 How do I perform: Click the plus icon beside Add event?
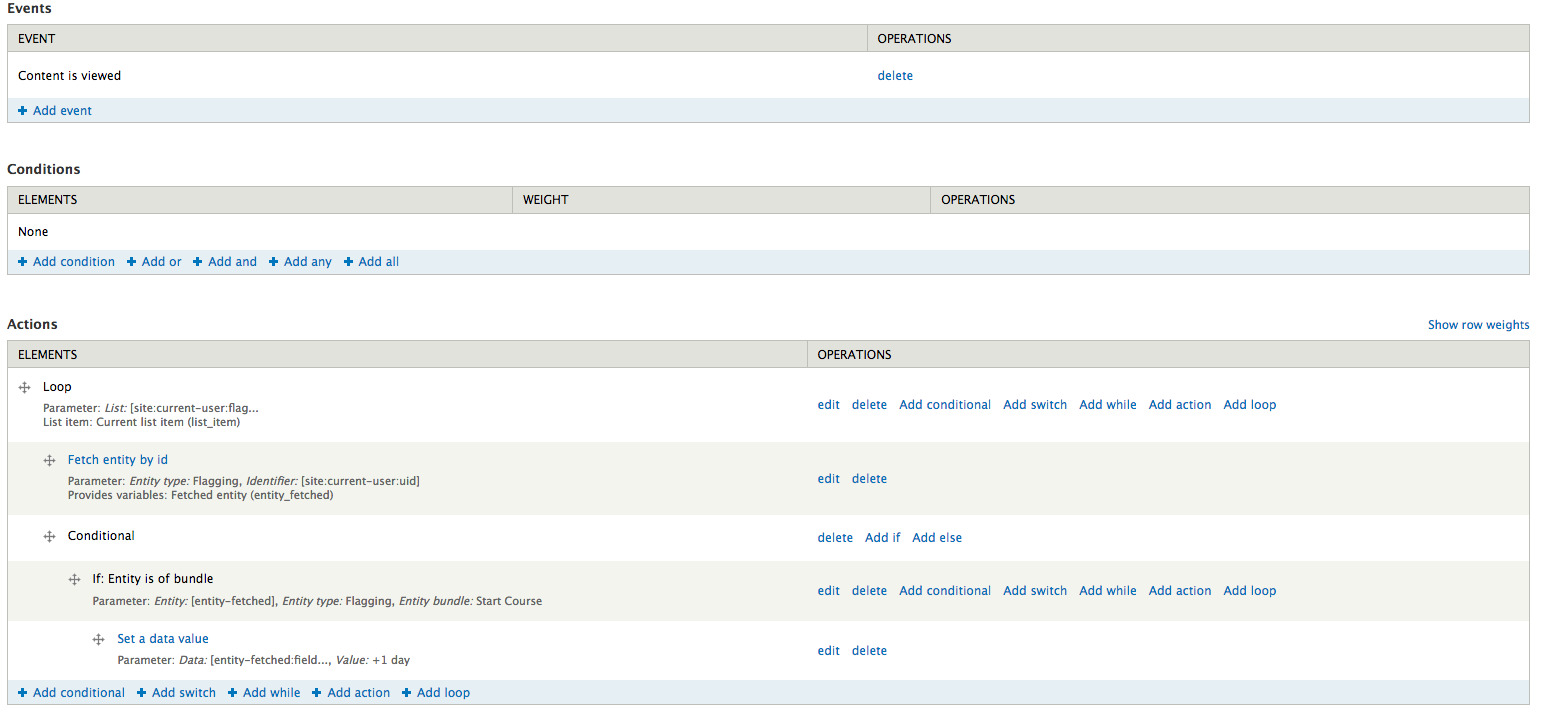[x=23, y=110]
